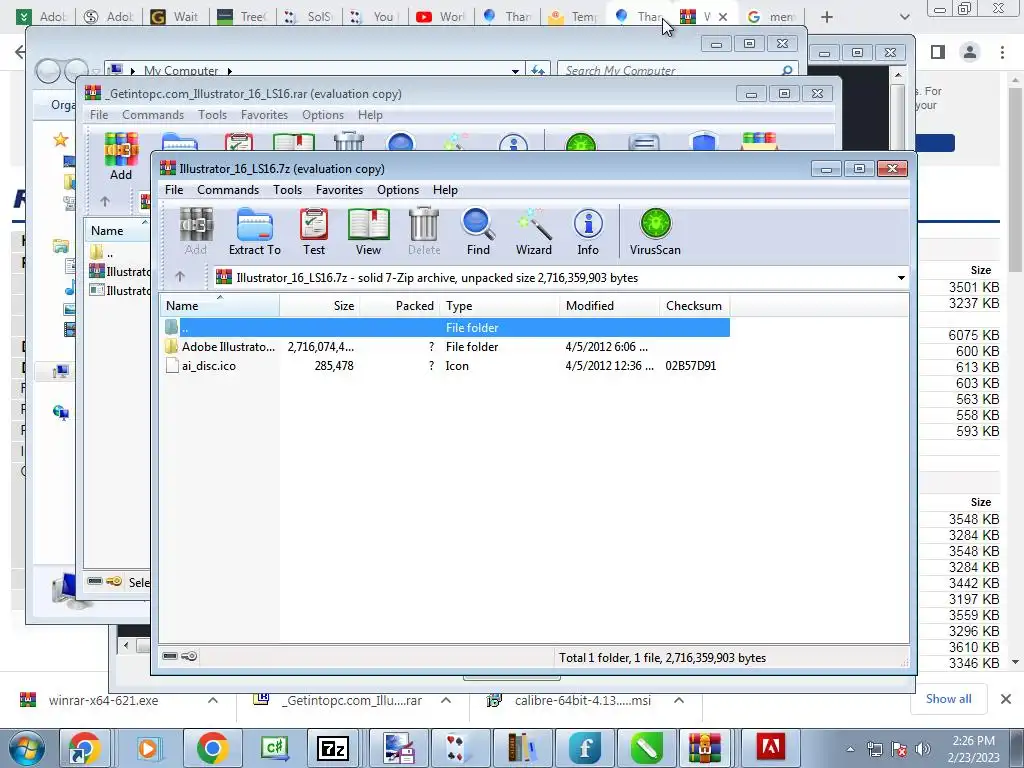Viewport: 1024px width, 768px height.
Task: Go up one level arrow in 7z window
Action: (180, 277)
